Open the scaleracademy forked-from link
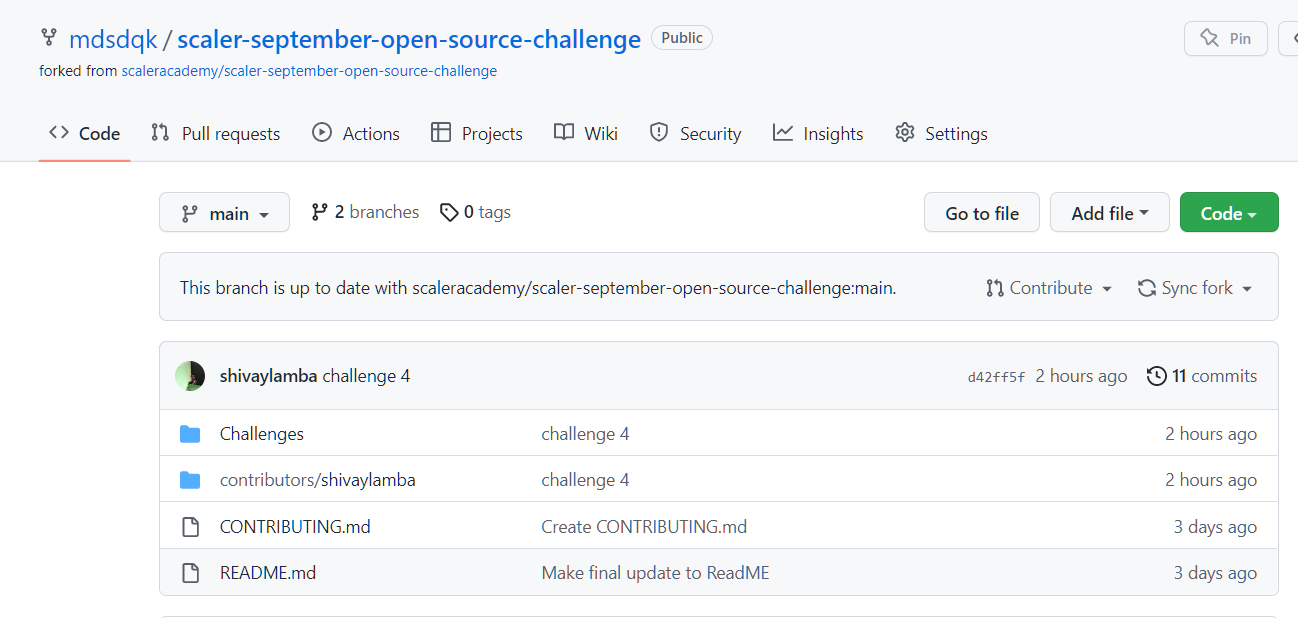The image size is (1298, 618). [308, 70]
